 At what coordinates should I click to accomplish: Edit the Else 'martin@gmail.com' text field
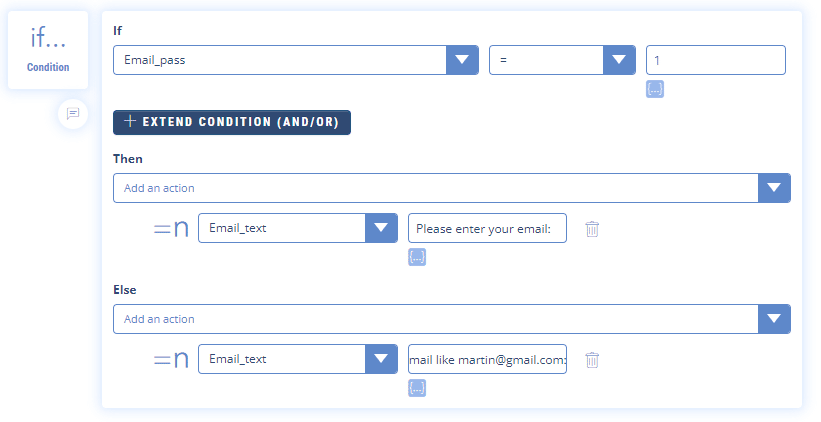(x=487, y=359)
